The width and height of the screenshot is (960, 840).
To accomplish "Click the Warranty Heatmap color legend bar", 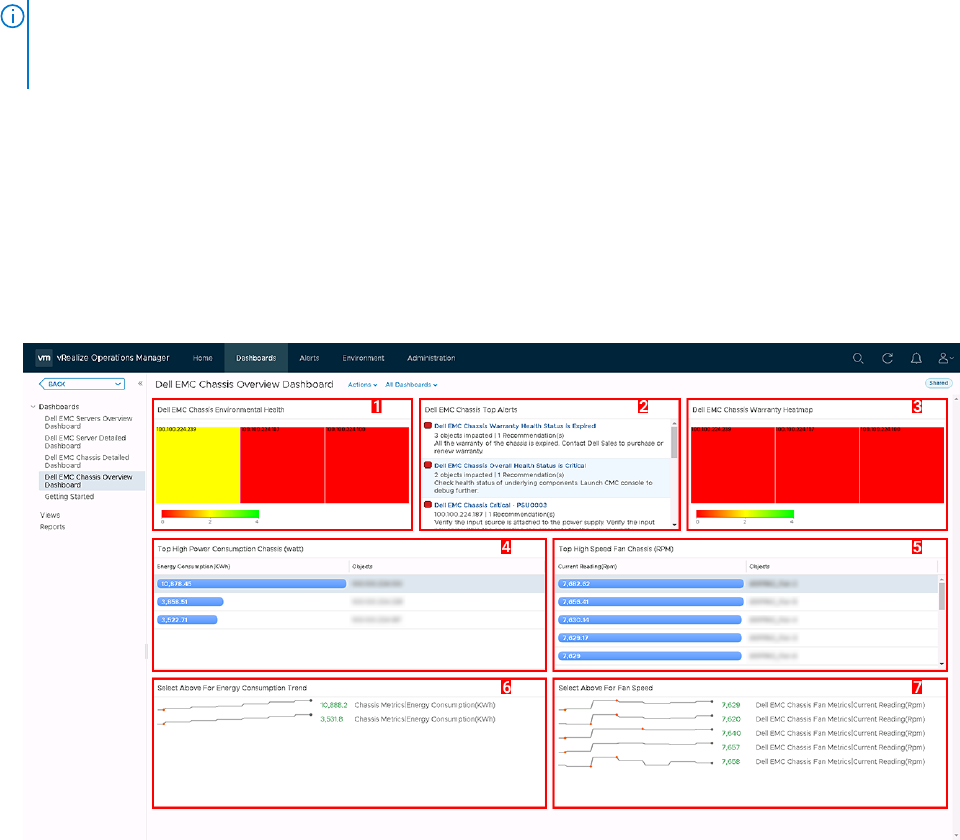I will click(x=745, y=514).
